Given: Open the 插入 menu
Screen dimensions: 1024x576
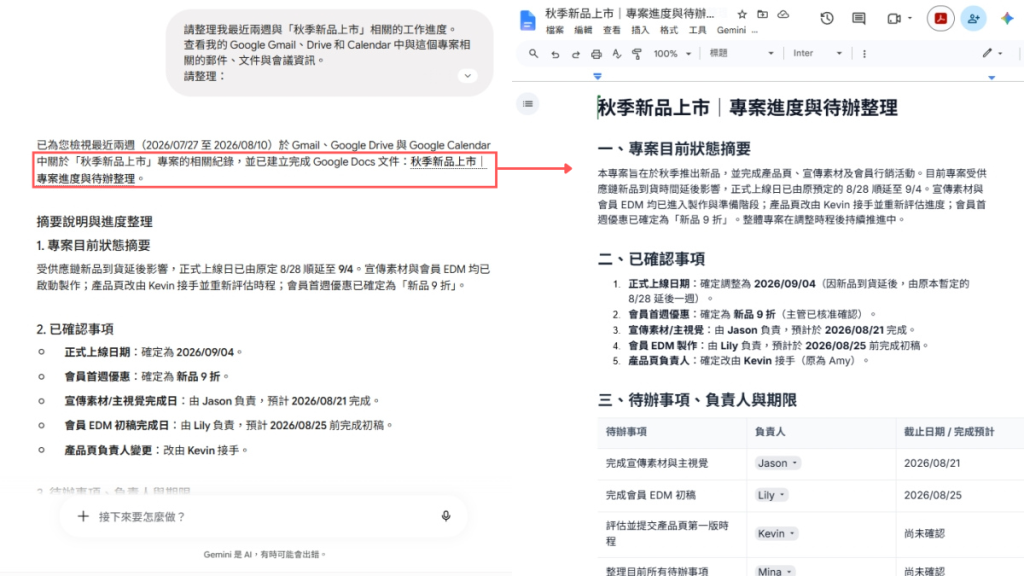Looking at the screenshot, I should point(641,30).
